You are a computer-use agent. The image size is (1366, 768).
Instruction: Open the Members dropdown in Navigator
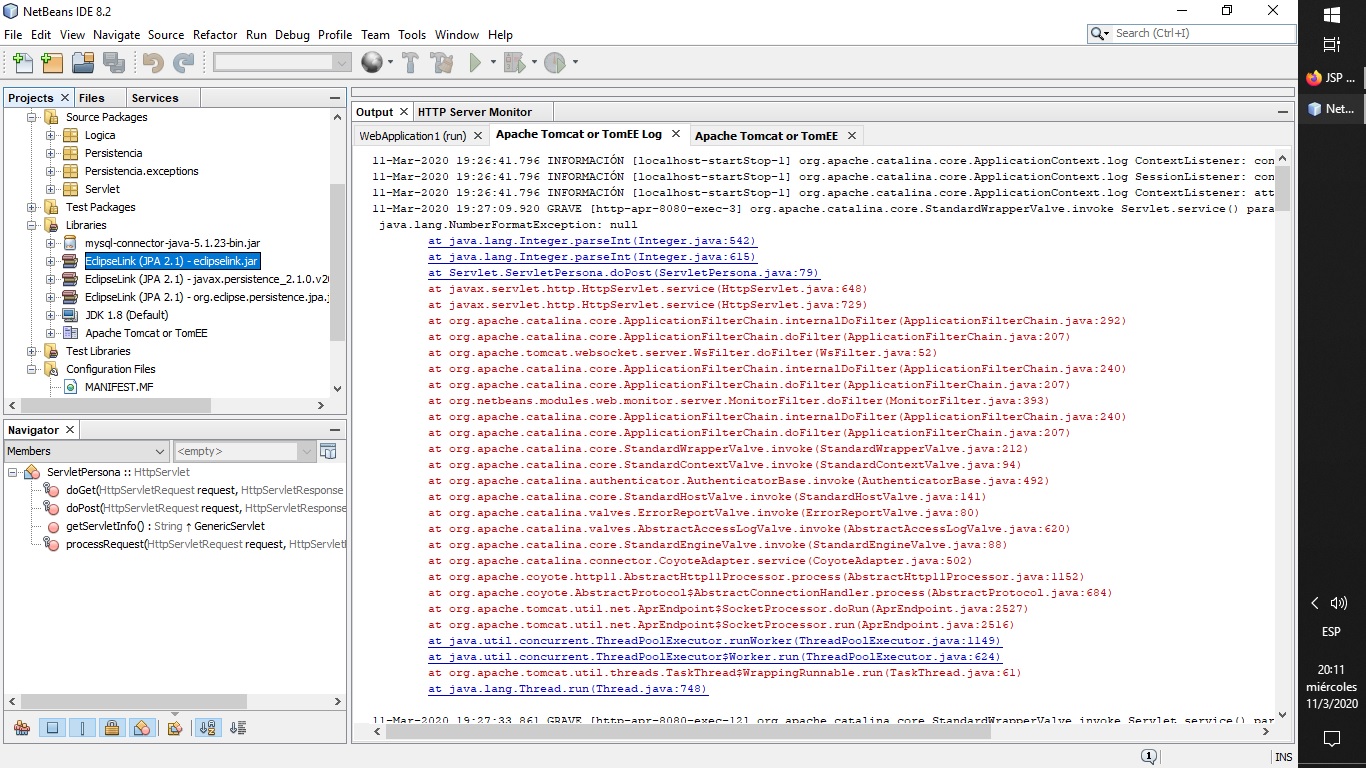coord(86,451)
